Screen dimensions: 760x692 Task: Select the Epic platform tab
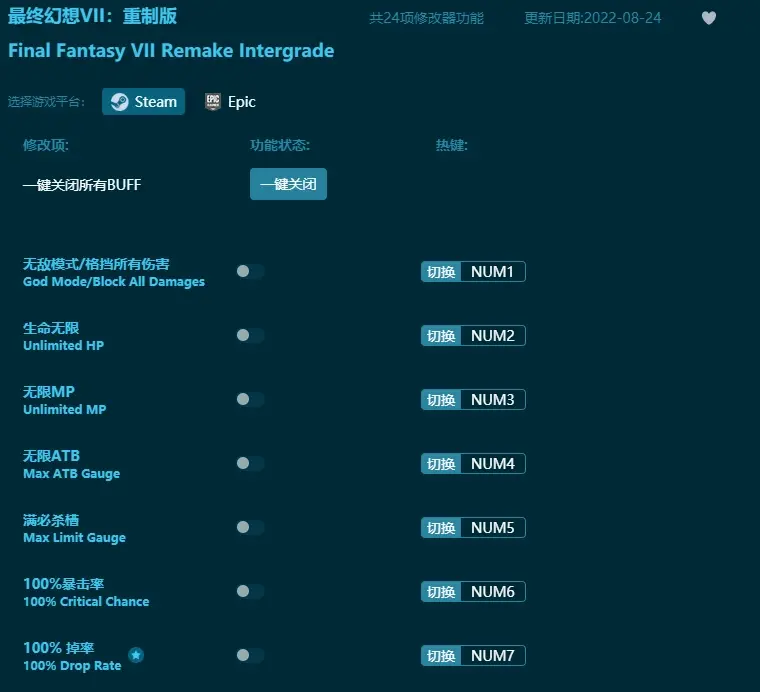coord(230,102)
